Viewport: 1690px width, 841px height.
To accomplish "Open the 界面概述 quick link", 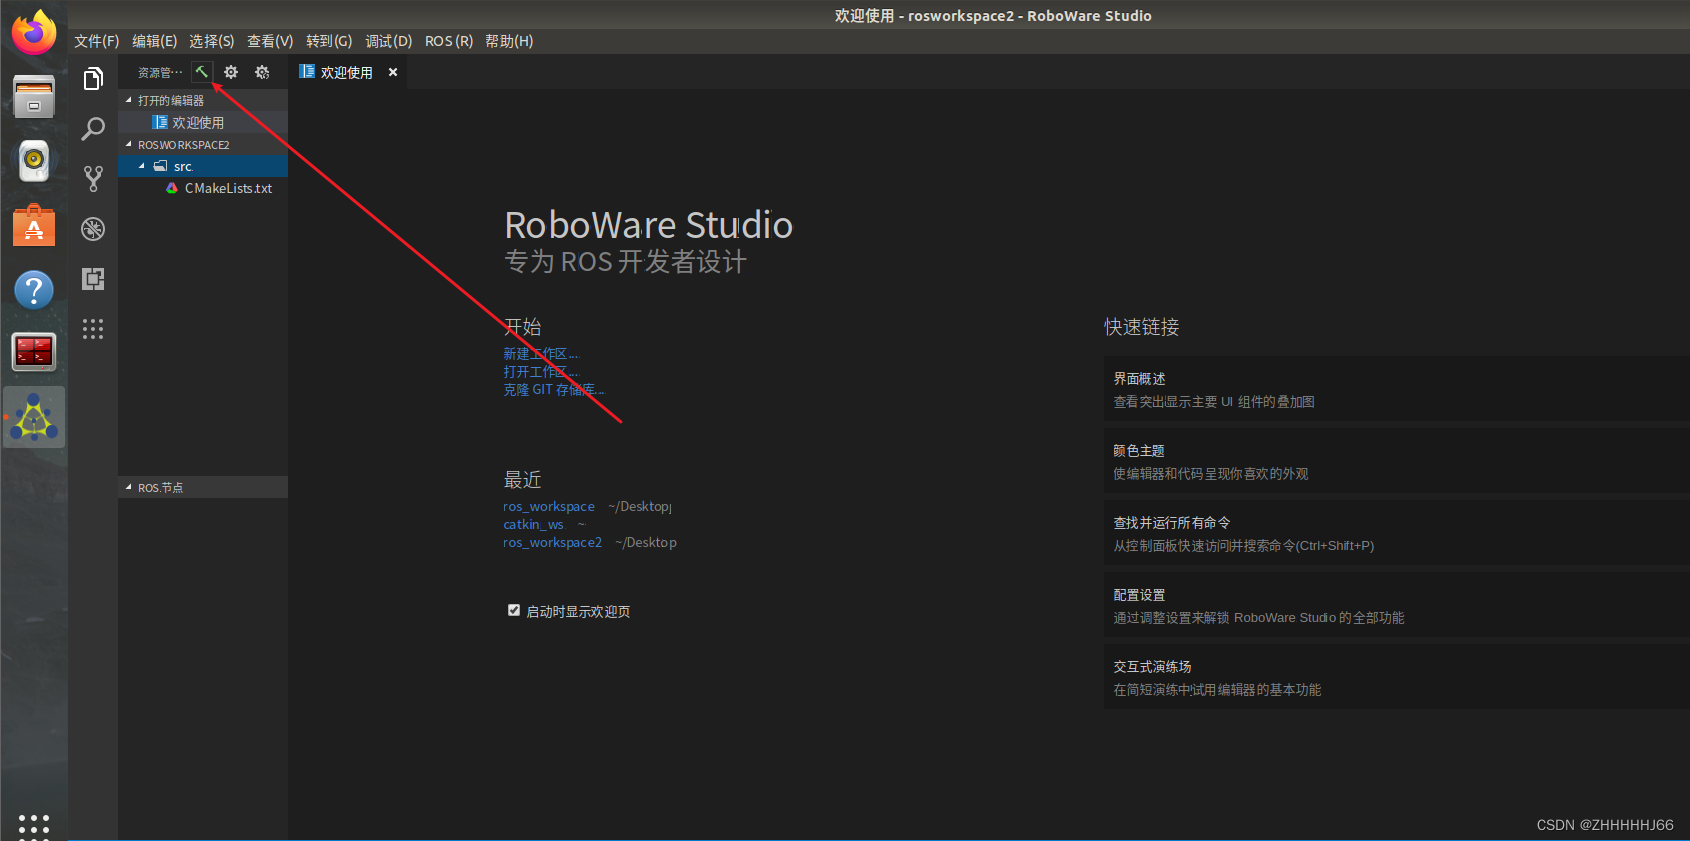I will pyautogui.click(x=1396, y=389).
